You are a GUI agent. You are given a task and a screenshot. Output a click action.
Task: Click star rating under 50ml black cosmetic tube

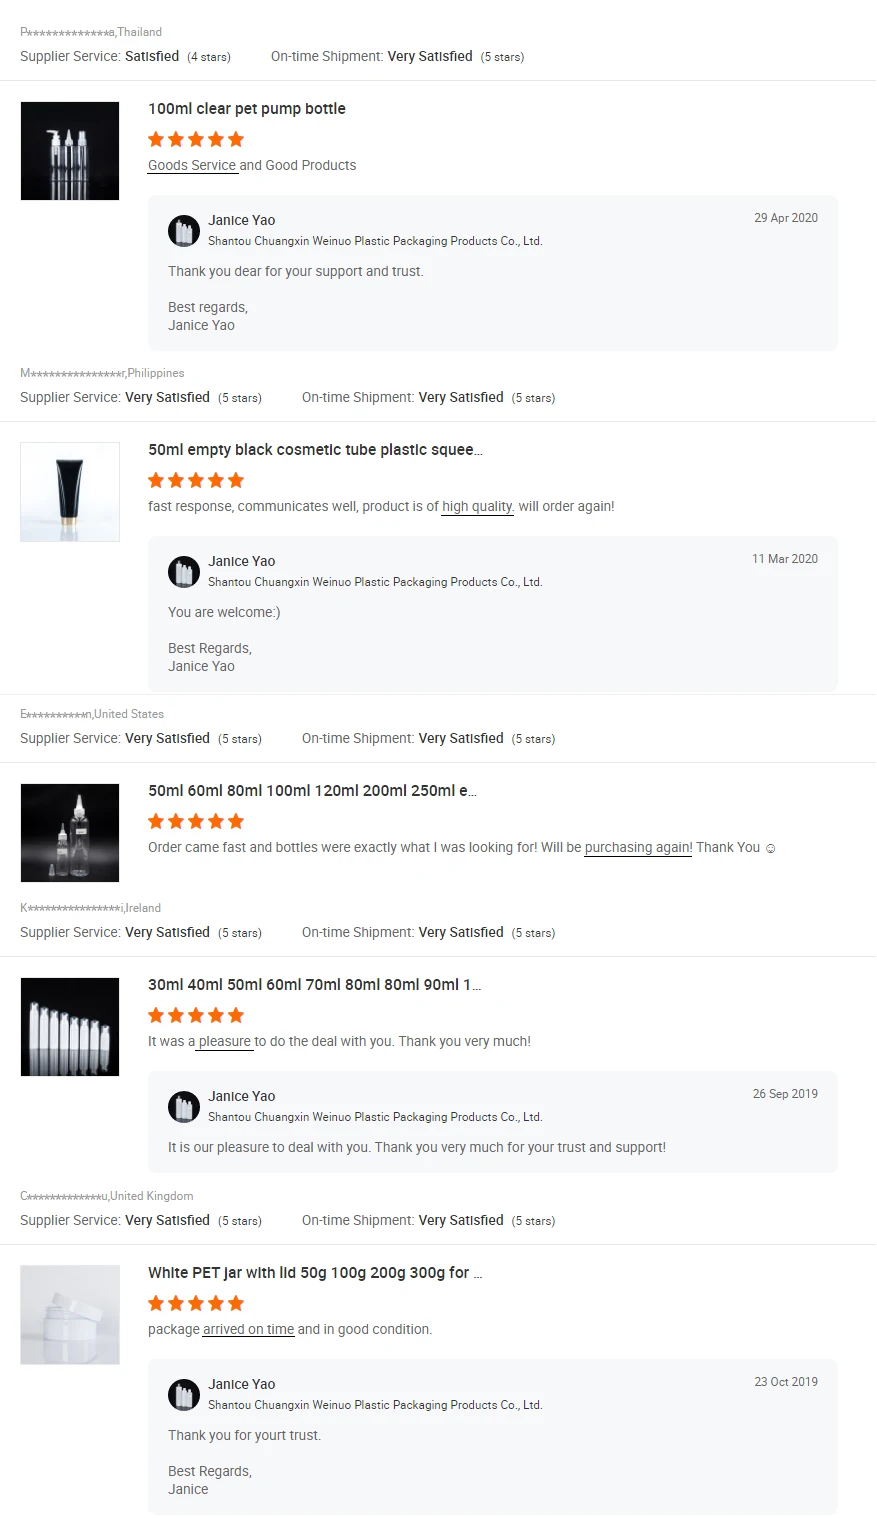[196, 481]
